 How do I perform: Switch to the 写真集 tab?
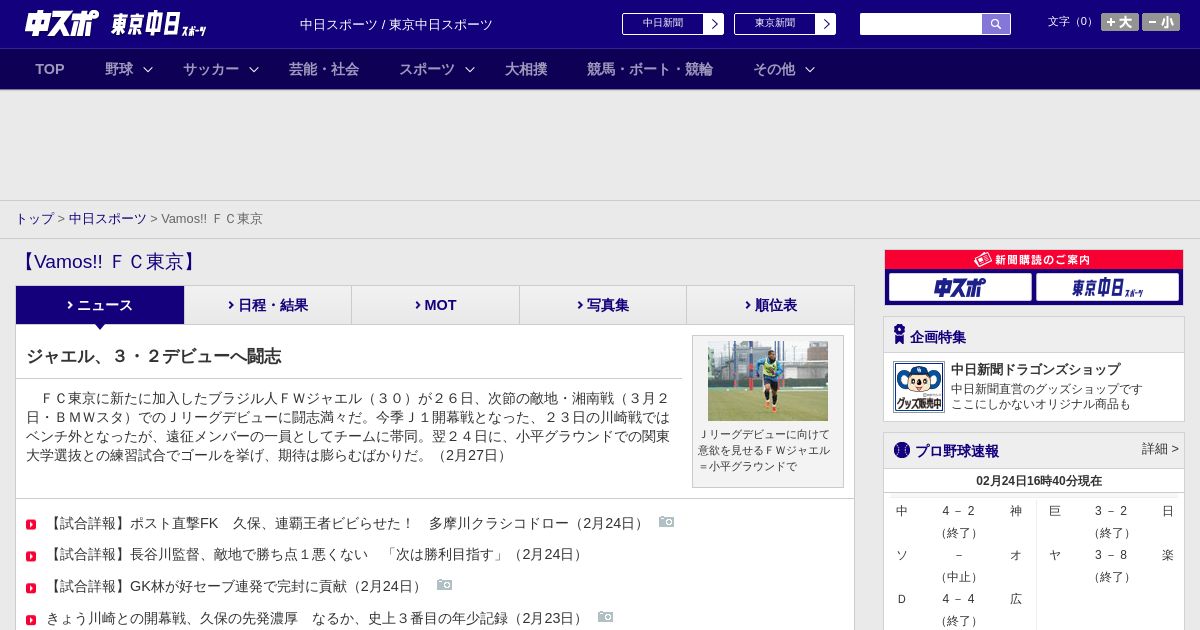click(603, 305)
